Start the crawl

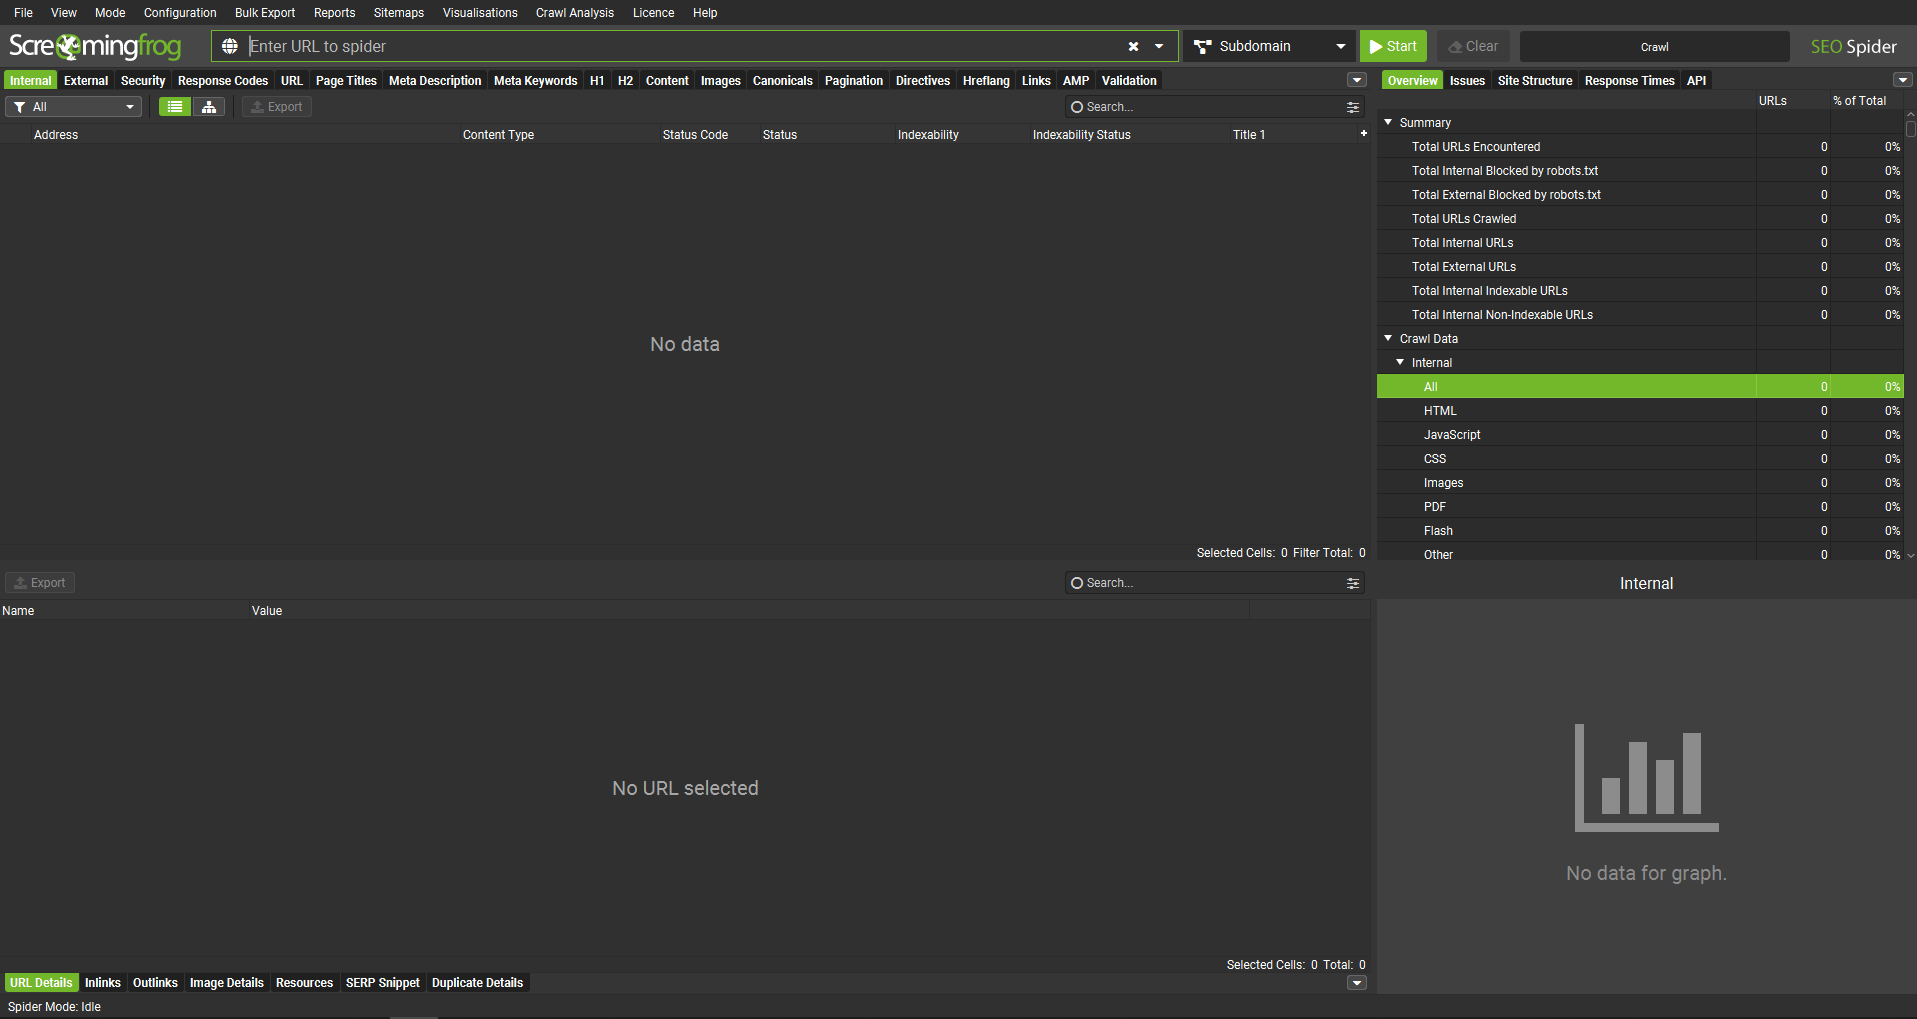point(1393,46)
